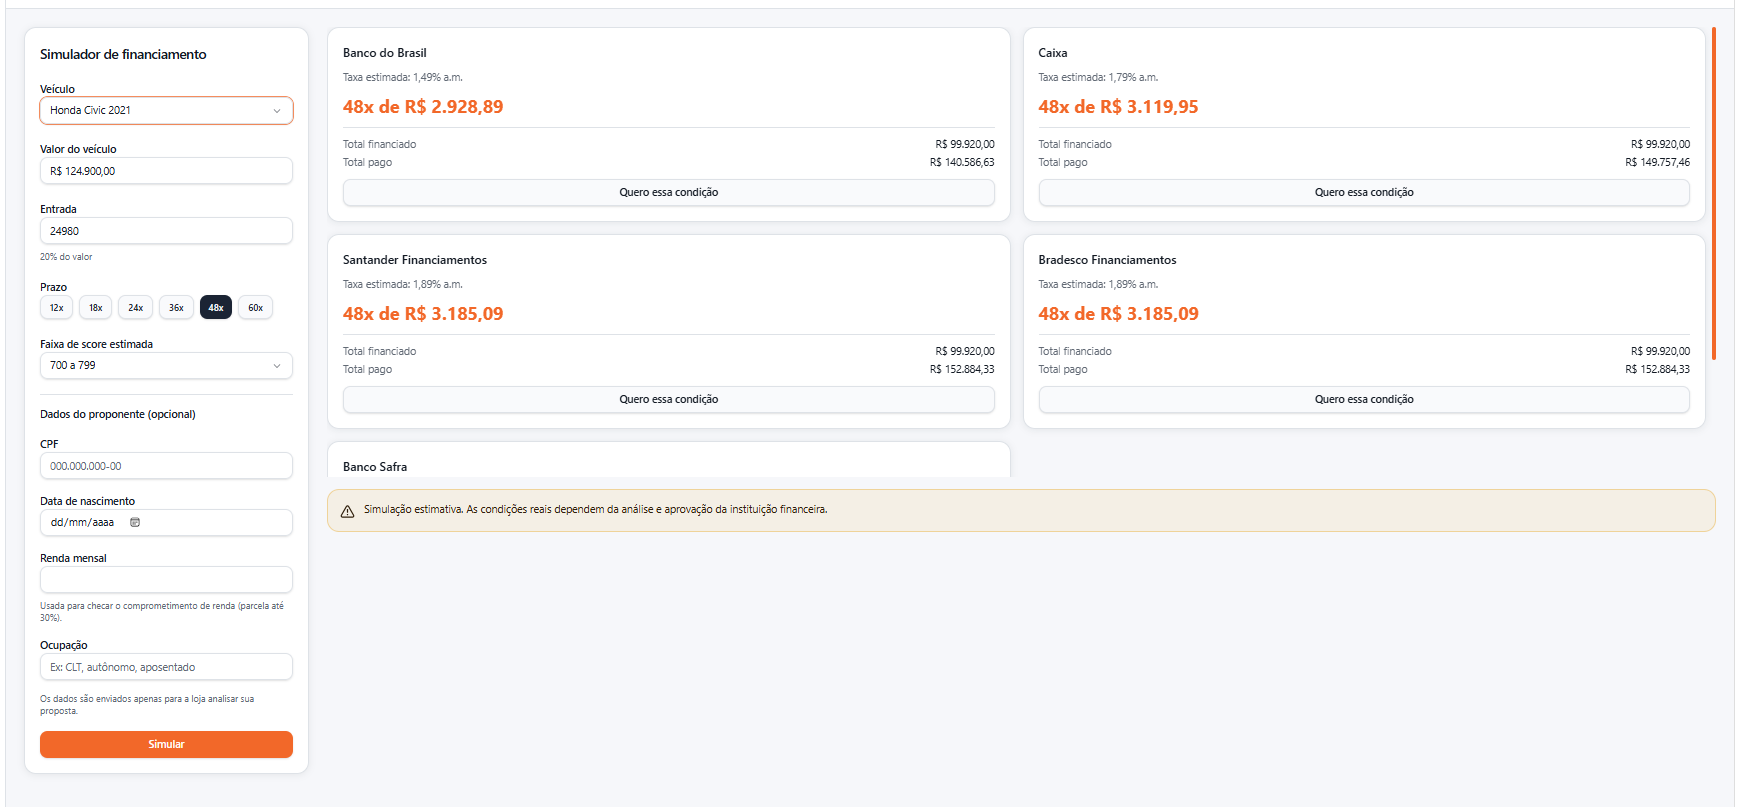The image size is (1737, 807).
Task: Choose the 24x installment term
Action: pyautogui.click(x=136, y=308)
